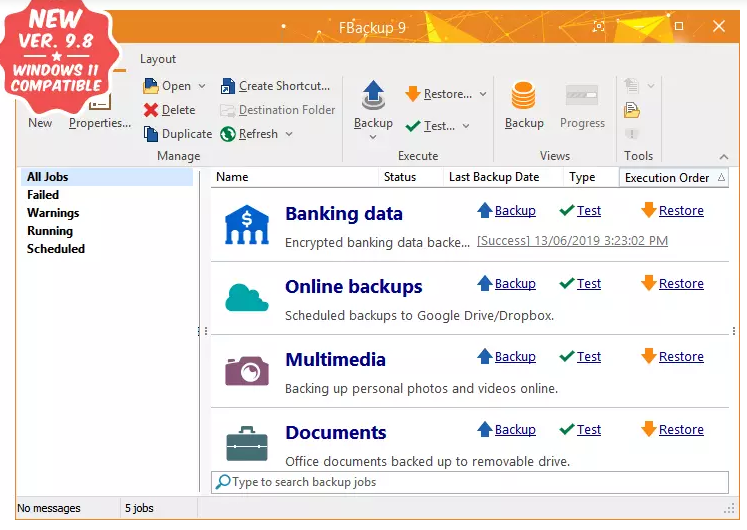
Task: Open Banking data Success log link
Action: (x=572, y=240)
